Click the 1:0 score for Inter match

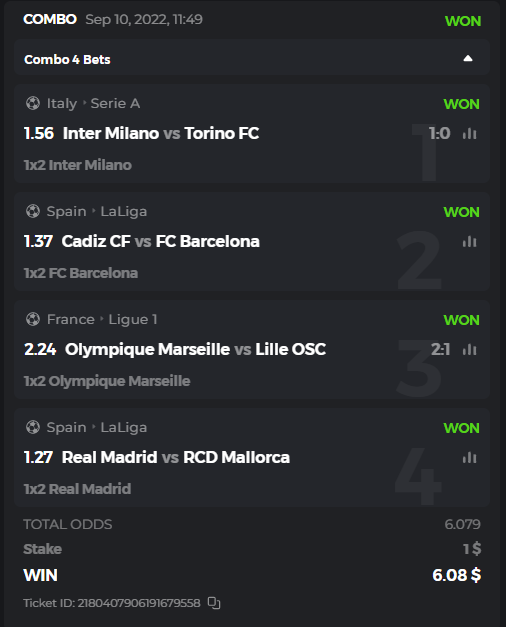point(440,134)
